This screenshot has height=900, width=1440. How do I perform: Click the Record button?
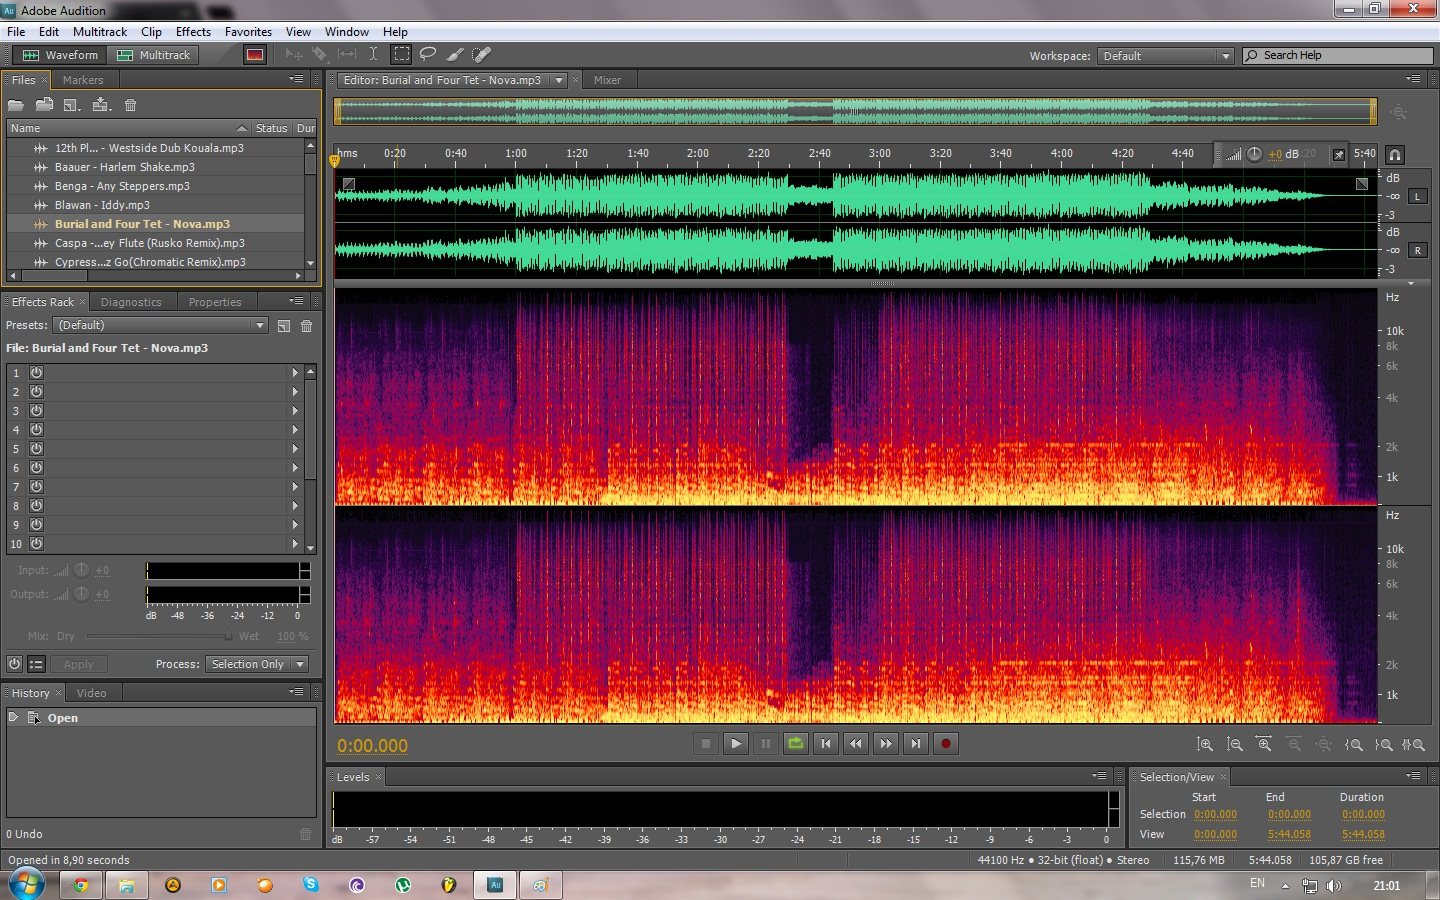[x=946, y=744]
